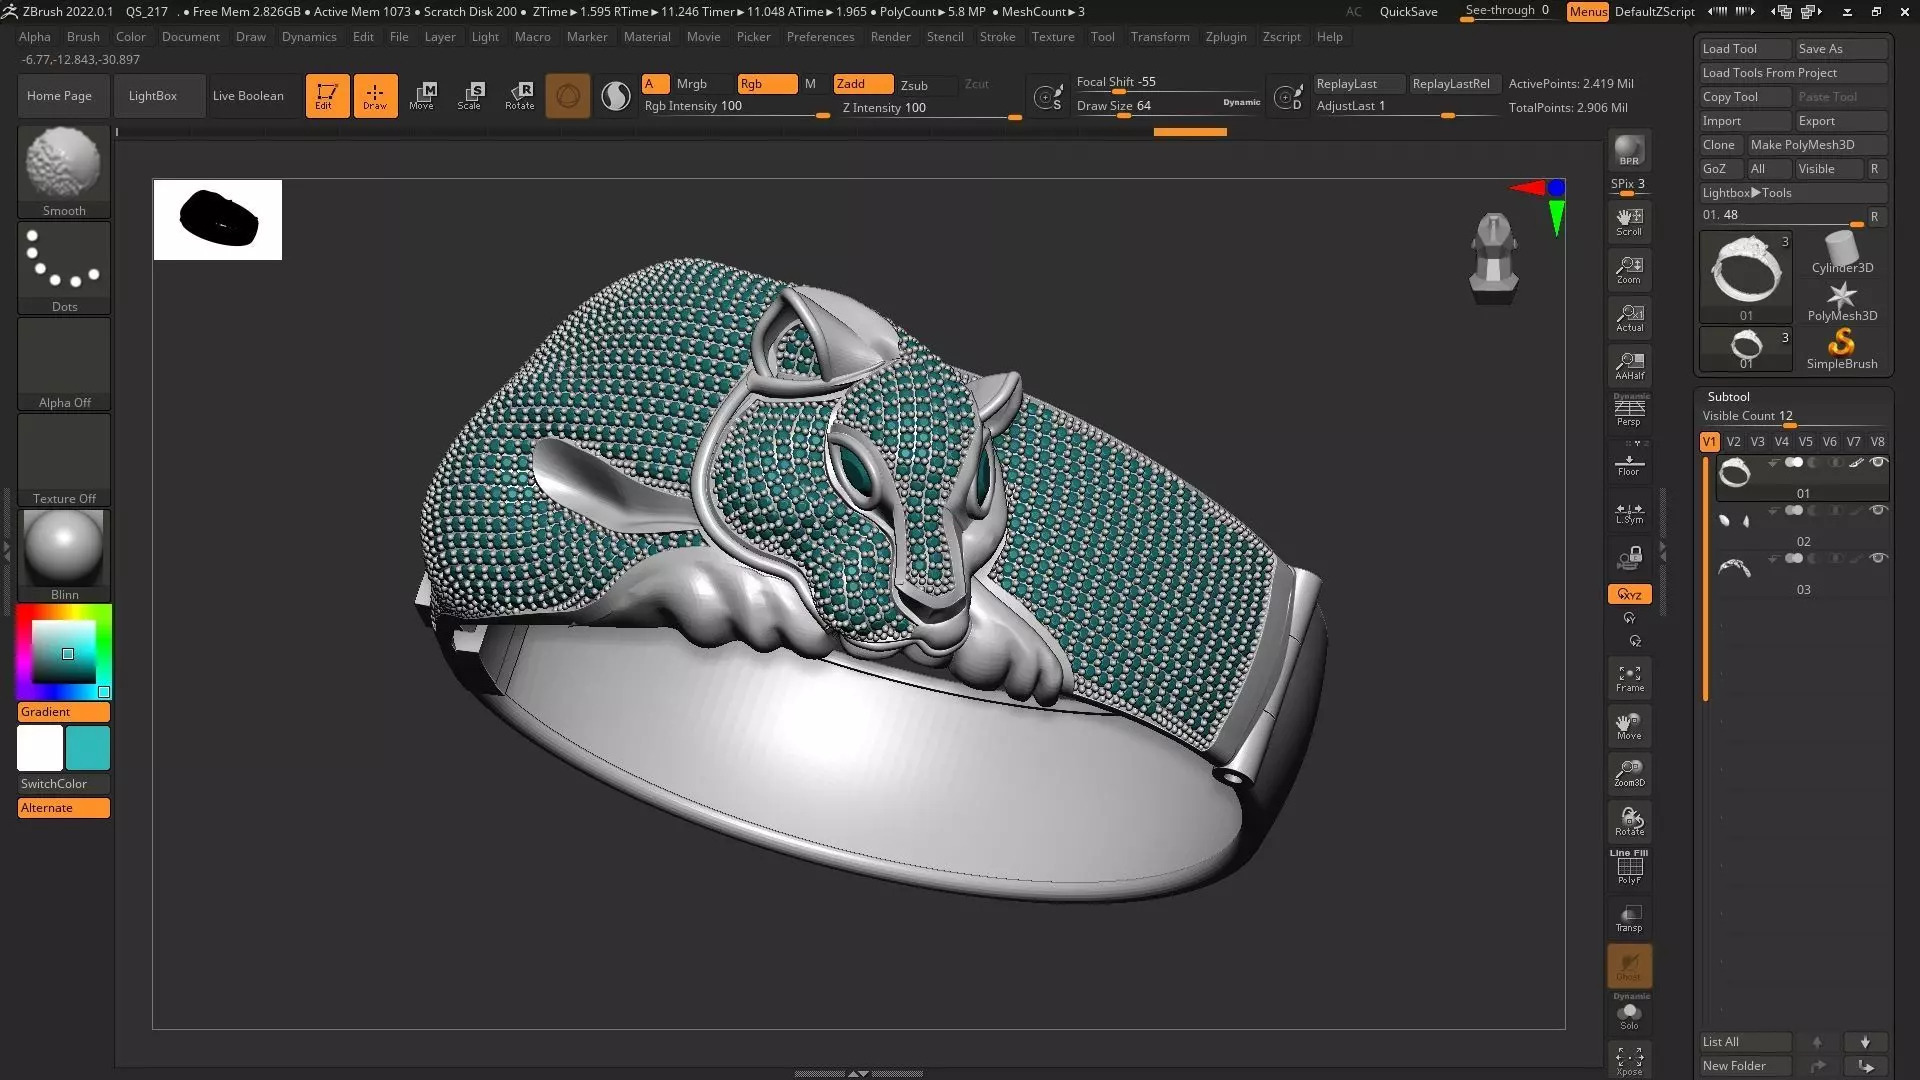The height and width of the screenshot is (1080, 1920).
Task: Select the Cylinder3D tool
Action: 1842,252
